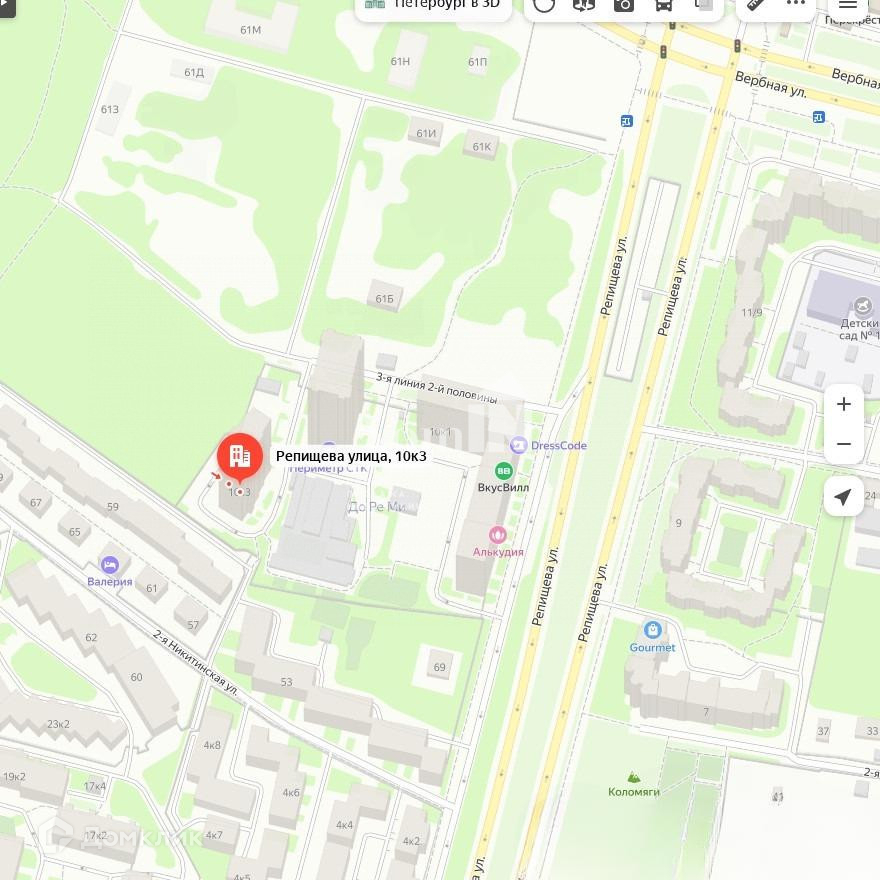Click the Алькудия pink lotus icon

click(x=498, y=535)
